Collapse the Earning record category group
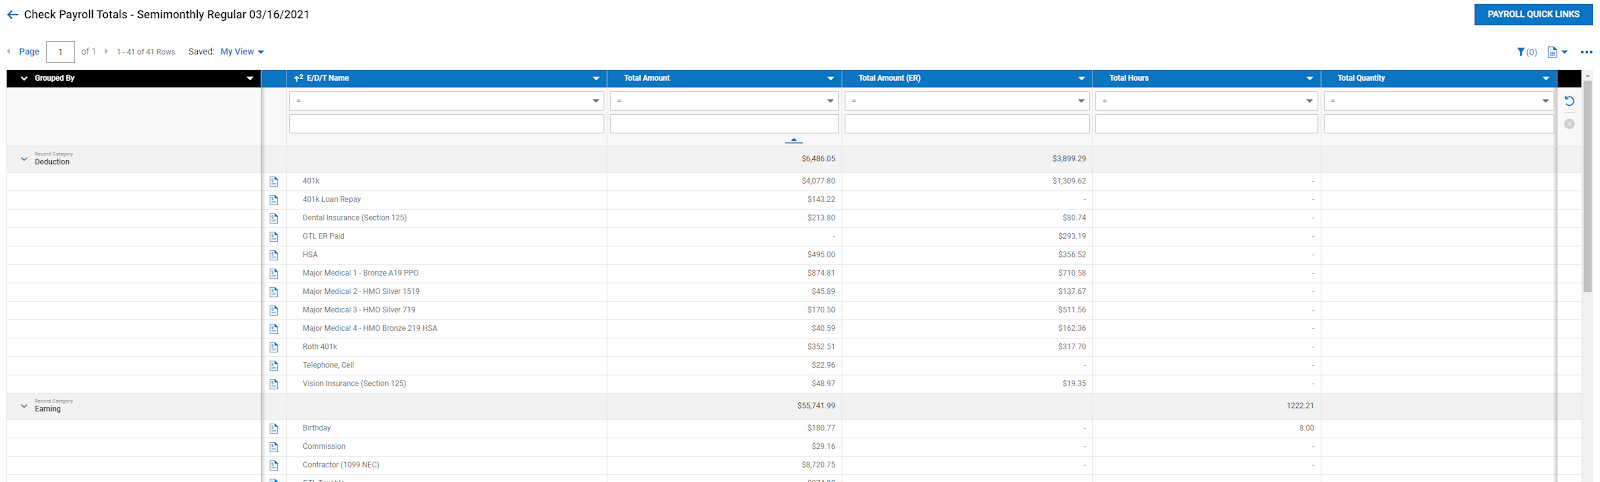1600x482 pixels. pyautogui.click(x=24, y=406)
